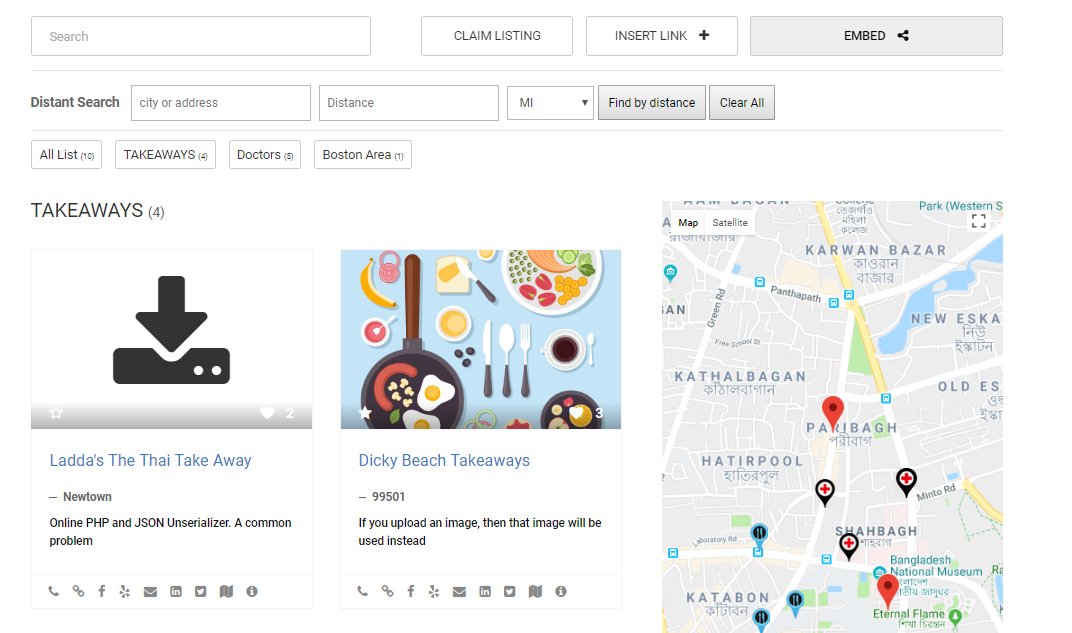Open the Ladda's The Thai Take Away link
The height and width of the screenshot is (633, 1072).
click(x=150, y=461)
